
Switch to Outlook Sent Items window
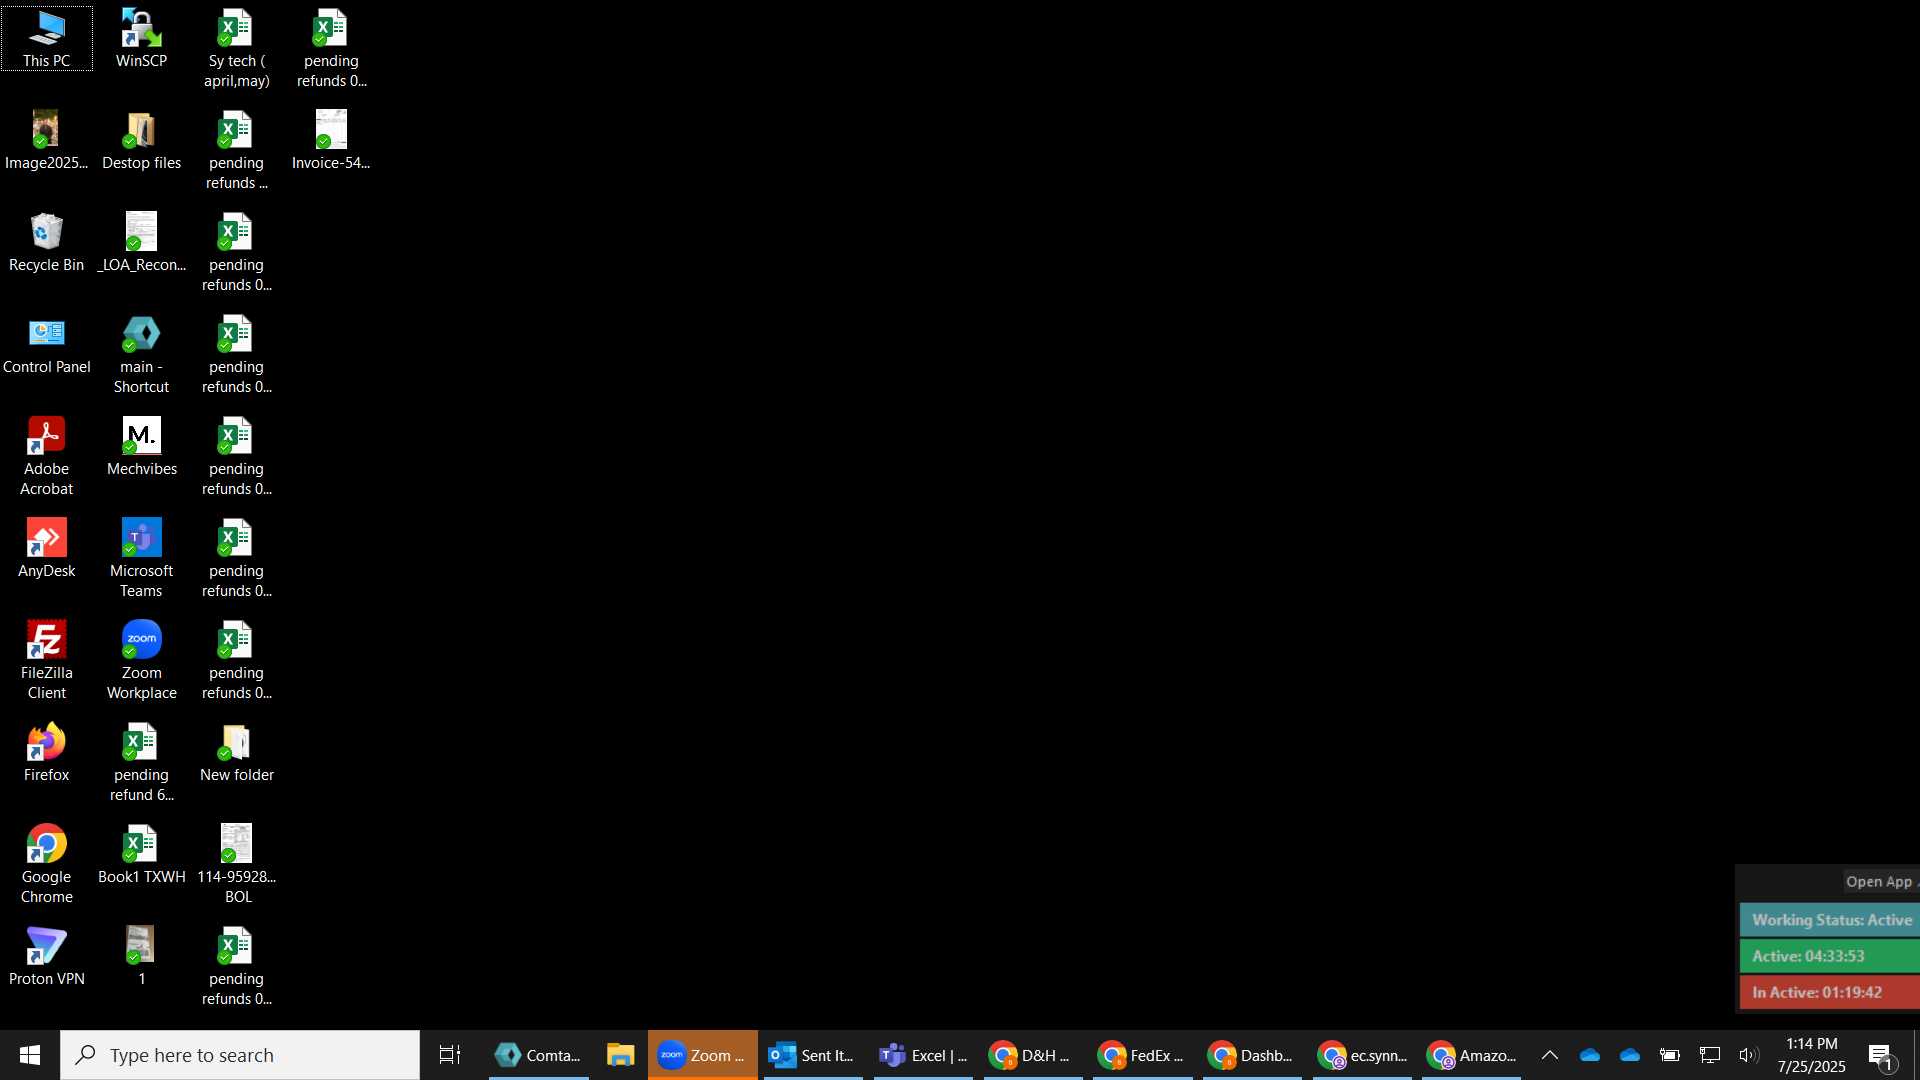click(x=812, y=1055)
